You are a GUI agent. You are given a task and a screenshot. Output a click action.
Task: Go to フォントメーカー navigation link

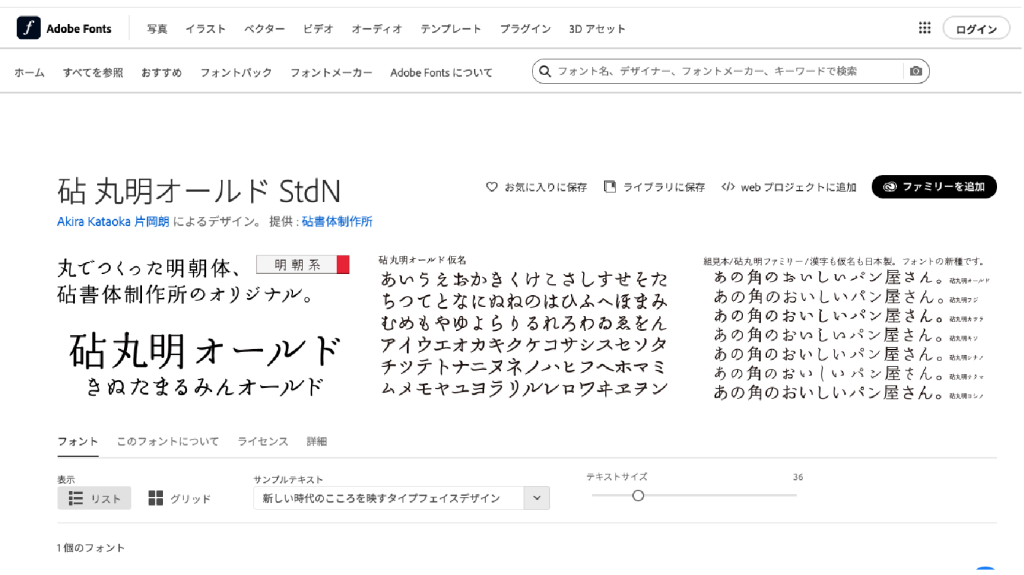tap(331, 73)
